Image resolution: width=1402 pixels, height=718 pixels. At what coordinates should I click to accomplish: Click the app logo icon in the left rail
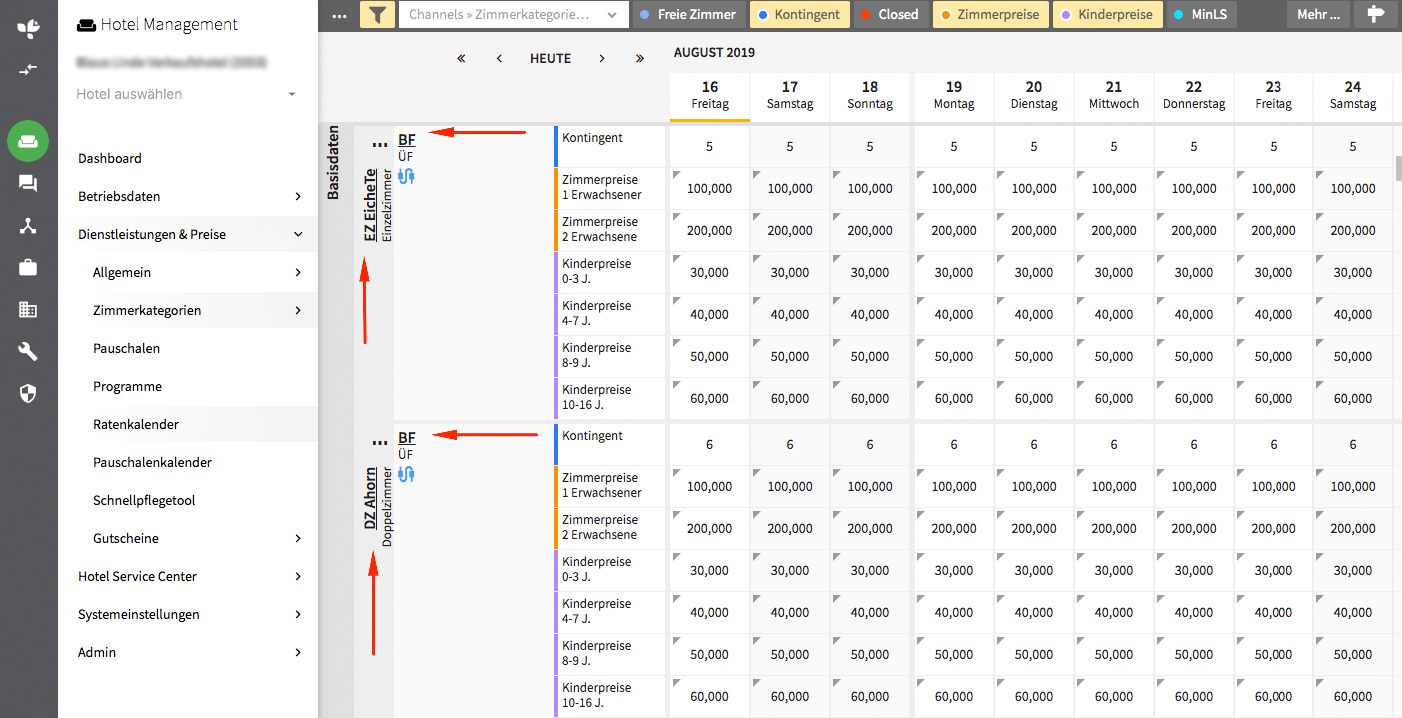(28, 28)
